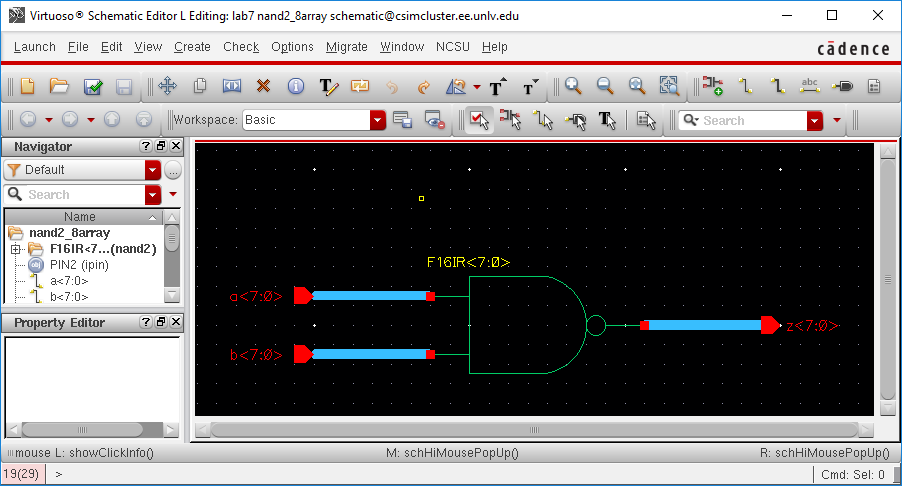Select the Stretch tool icon
902x486 pixels.
pos(232,86)
